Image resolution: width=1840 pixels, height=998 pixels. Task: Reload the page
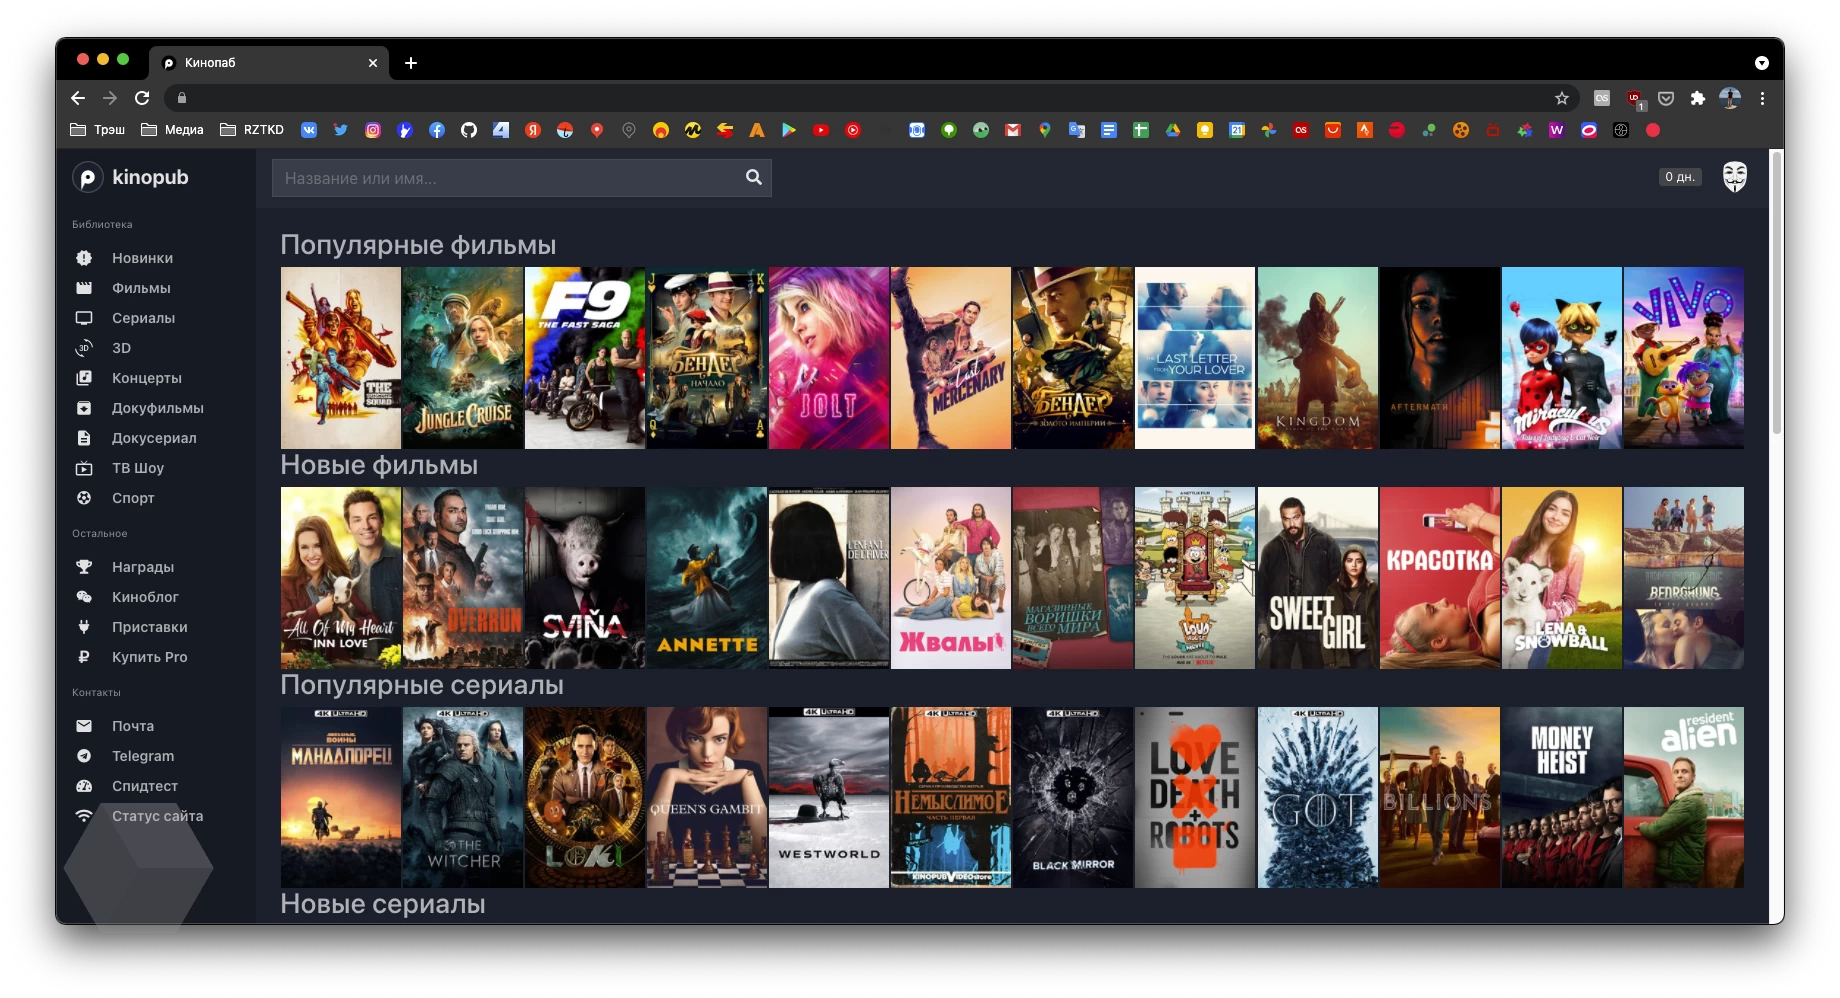click(x=142, y=98)
